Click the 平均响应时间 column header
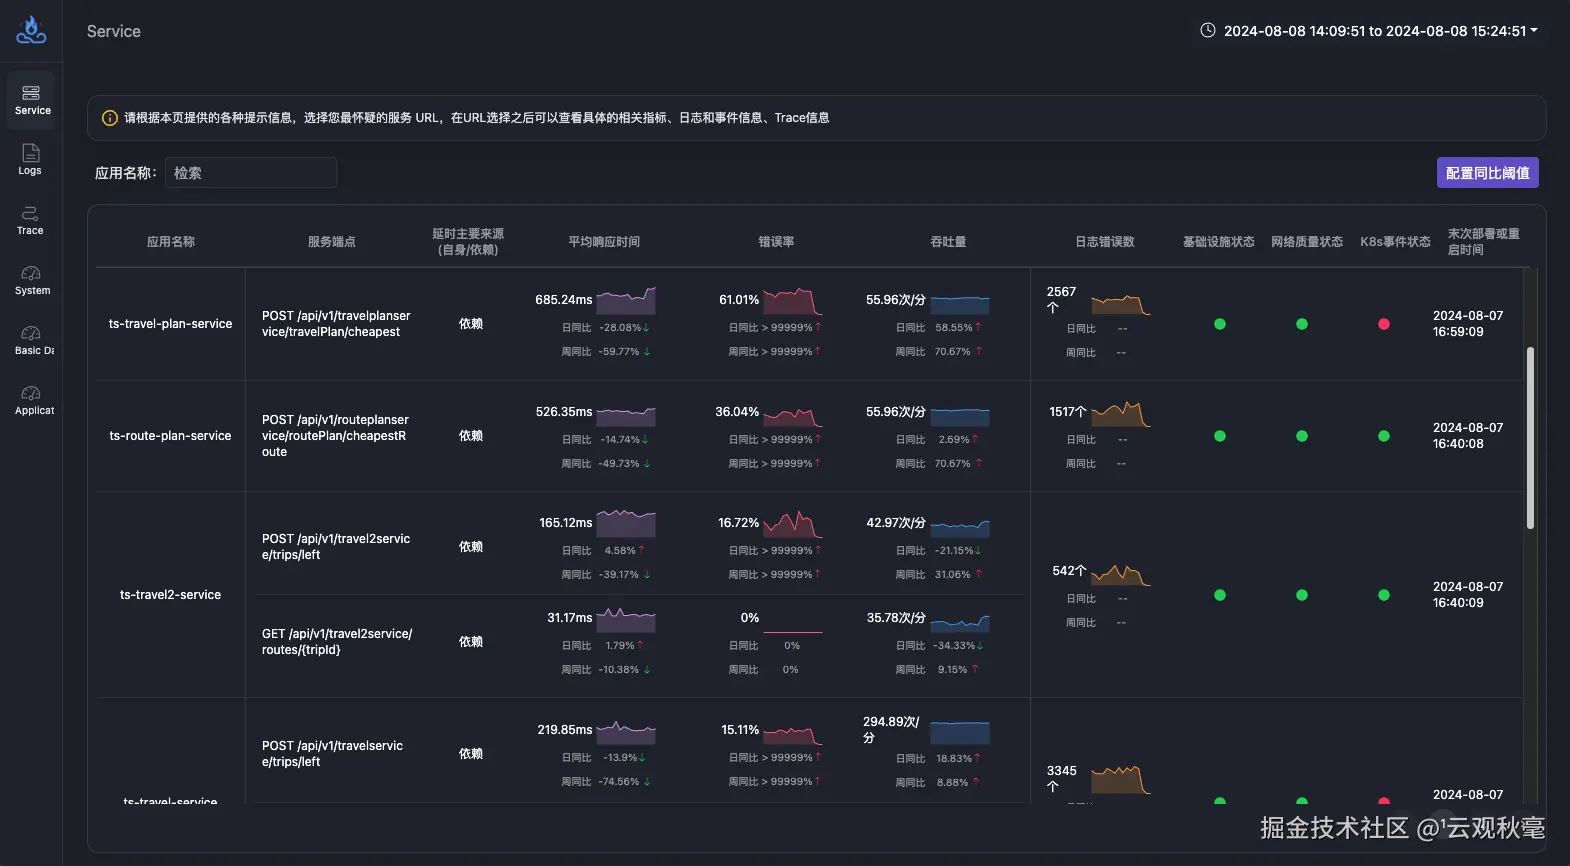The height and width of the screenshot is (866, 1570). (604, 242)
